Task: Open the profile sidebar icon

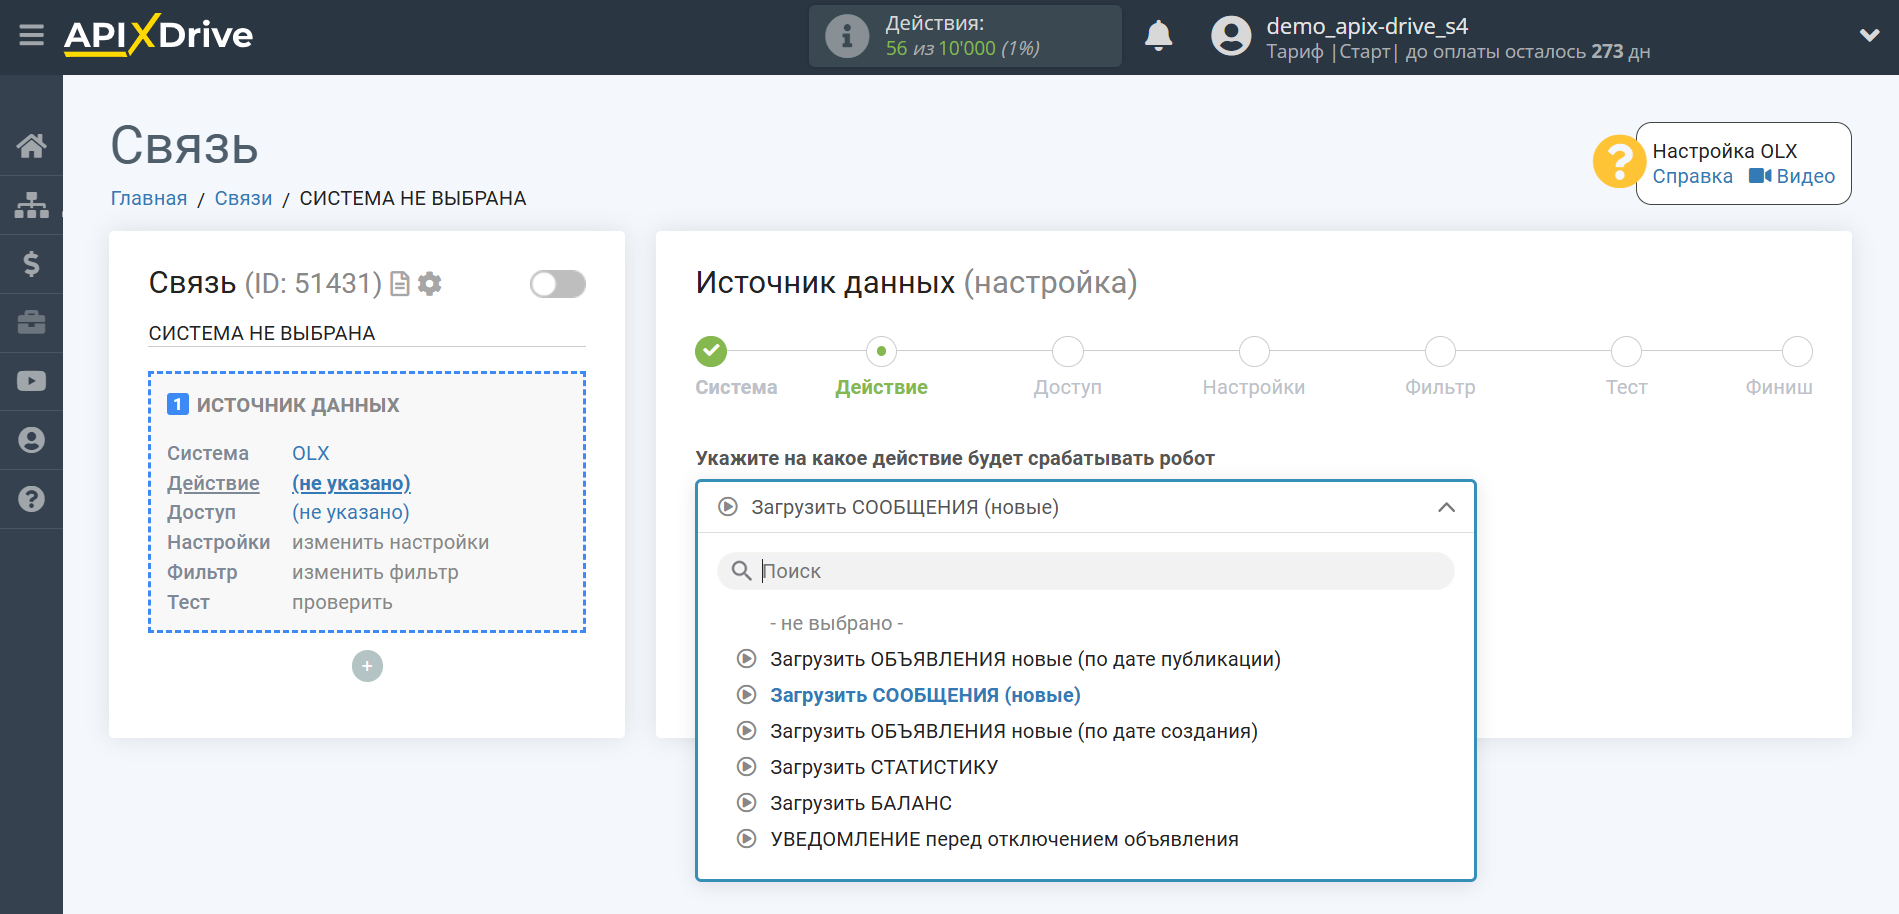Action: pyautogui.click(x=31, y=440)
